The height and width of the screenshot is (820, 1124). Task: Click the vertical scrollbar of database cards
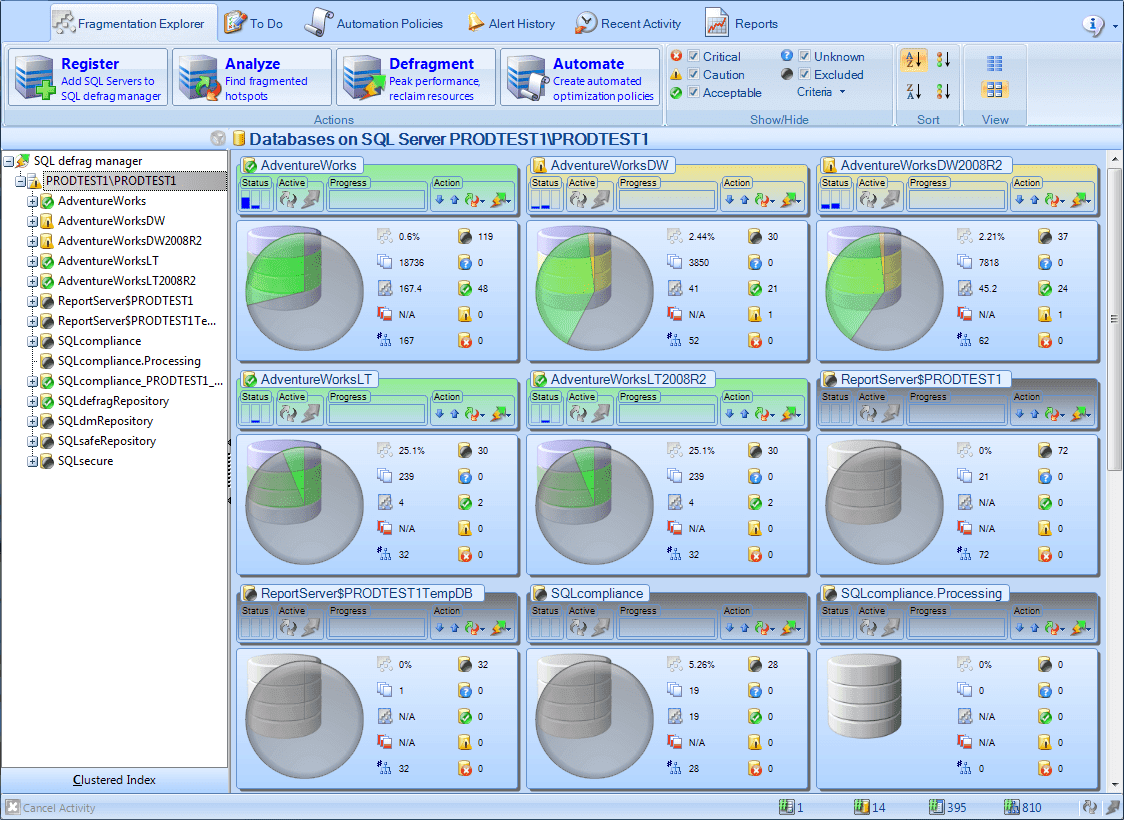click(x=1114, y=319)
